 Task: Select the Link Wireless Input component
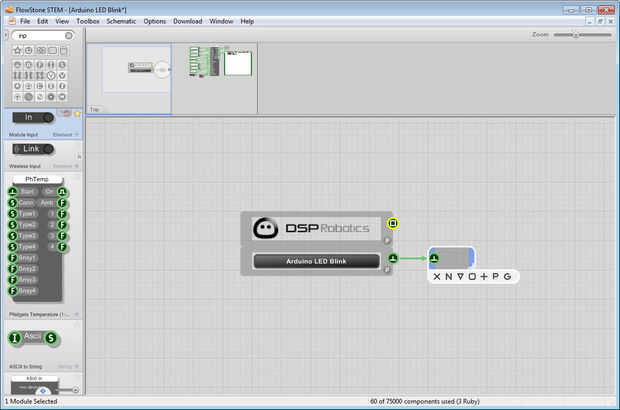tap(33, 149)
